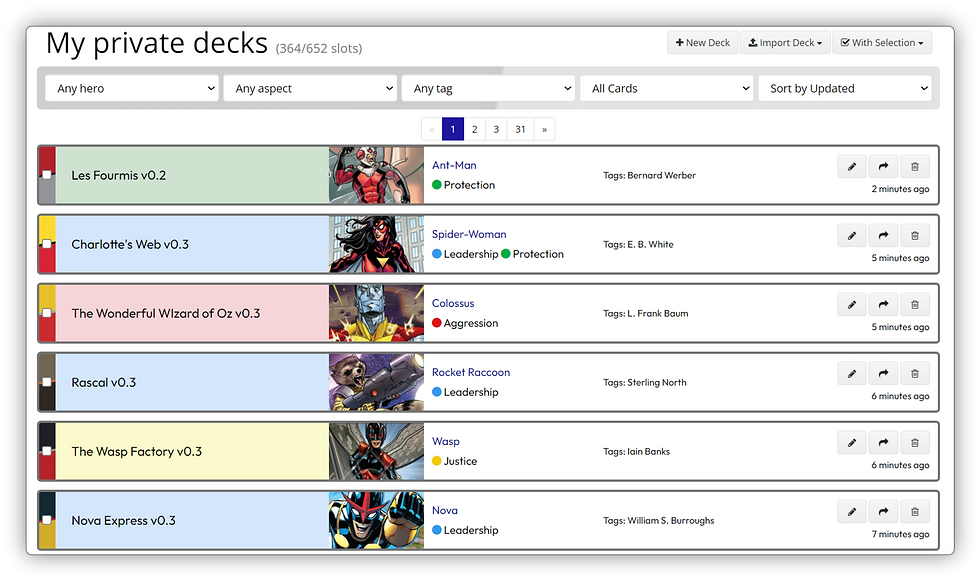Delete the Nova Express v0.3 deck
Screen dimensions: 980x581
click(914, 512)
